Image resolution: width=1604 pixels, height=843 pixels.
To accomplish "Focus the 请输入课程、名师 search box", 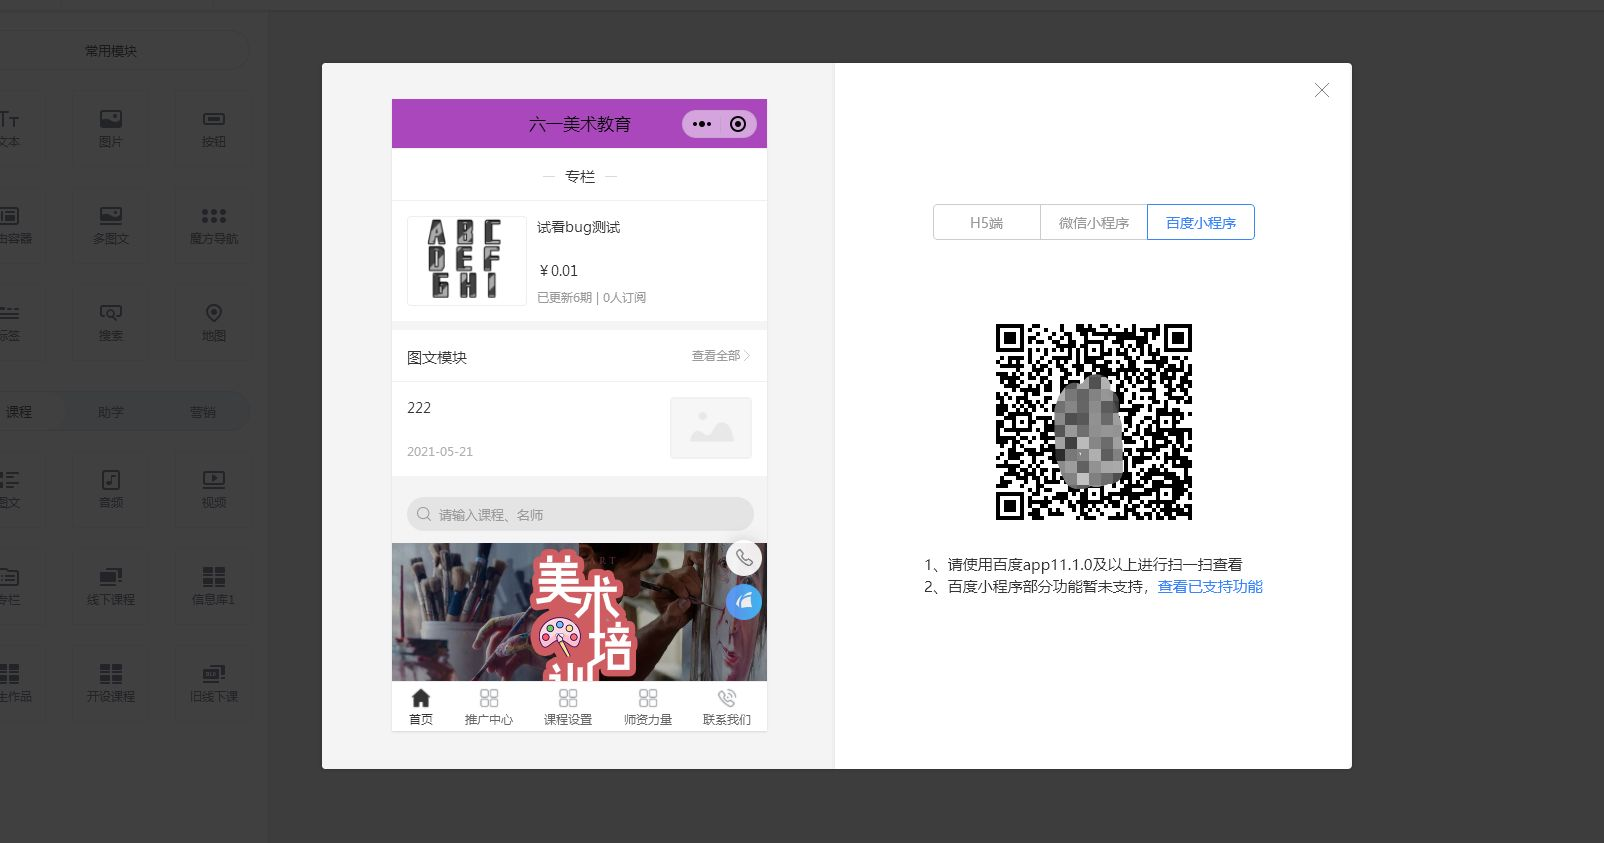I will tap(580, 514).
